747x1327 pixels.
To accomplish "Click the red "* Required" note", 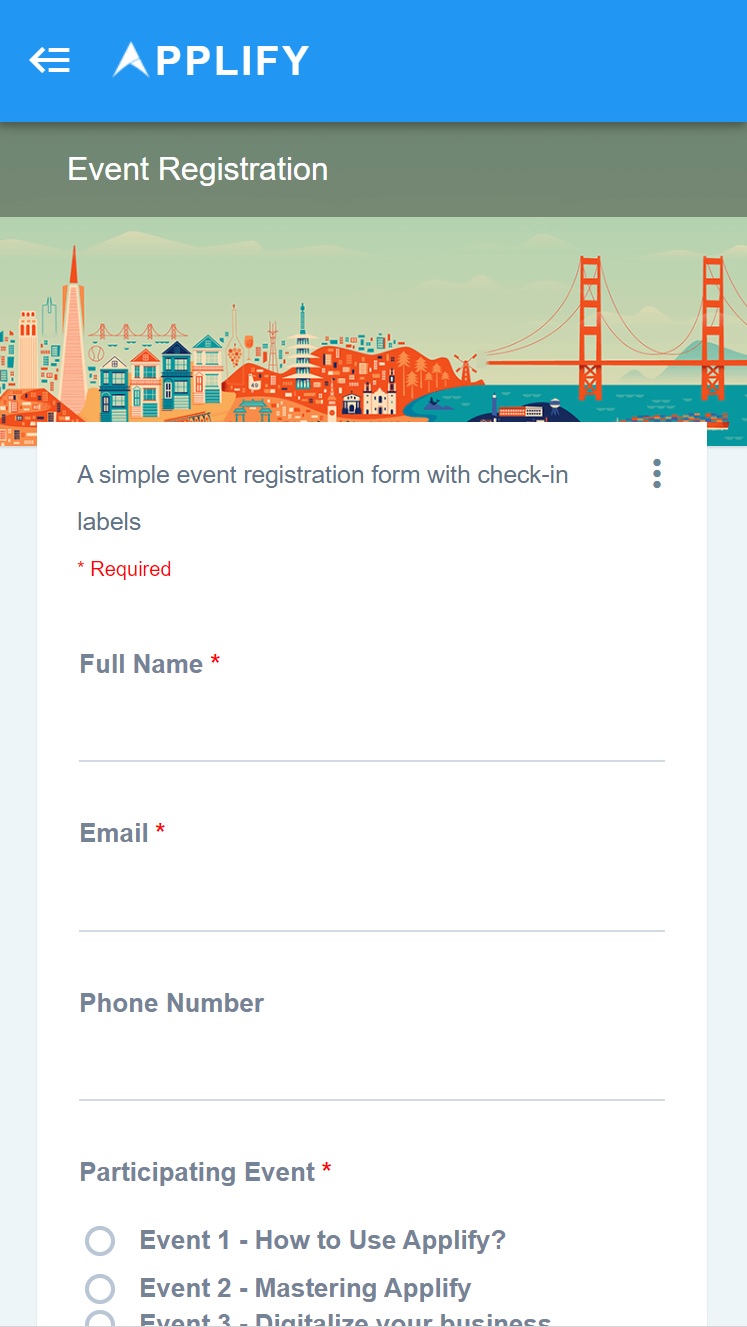I will coord(124,569).
